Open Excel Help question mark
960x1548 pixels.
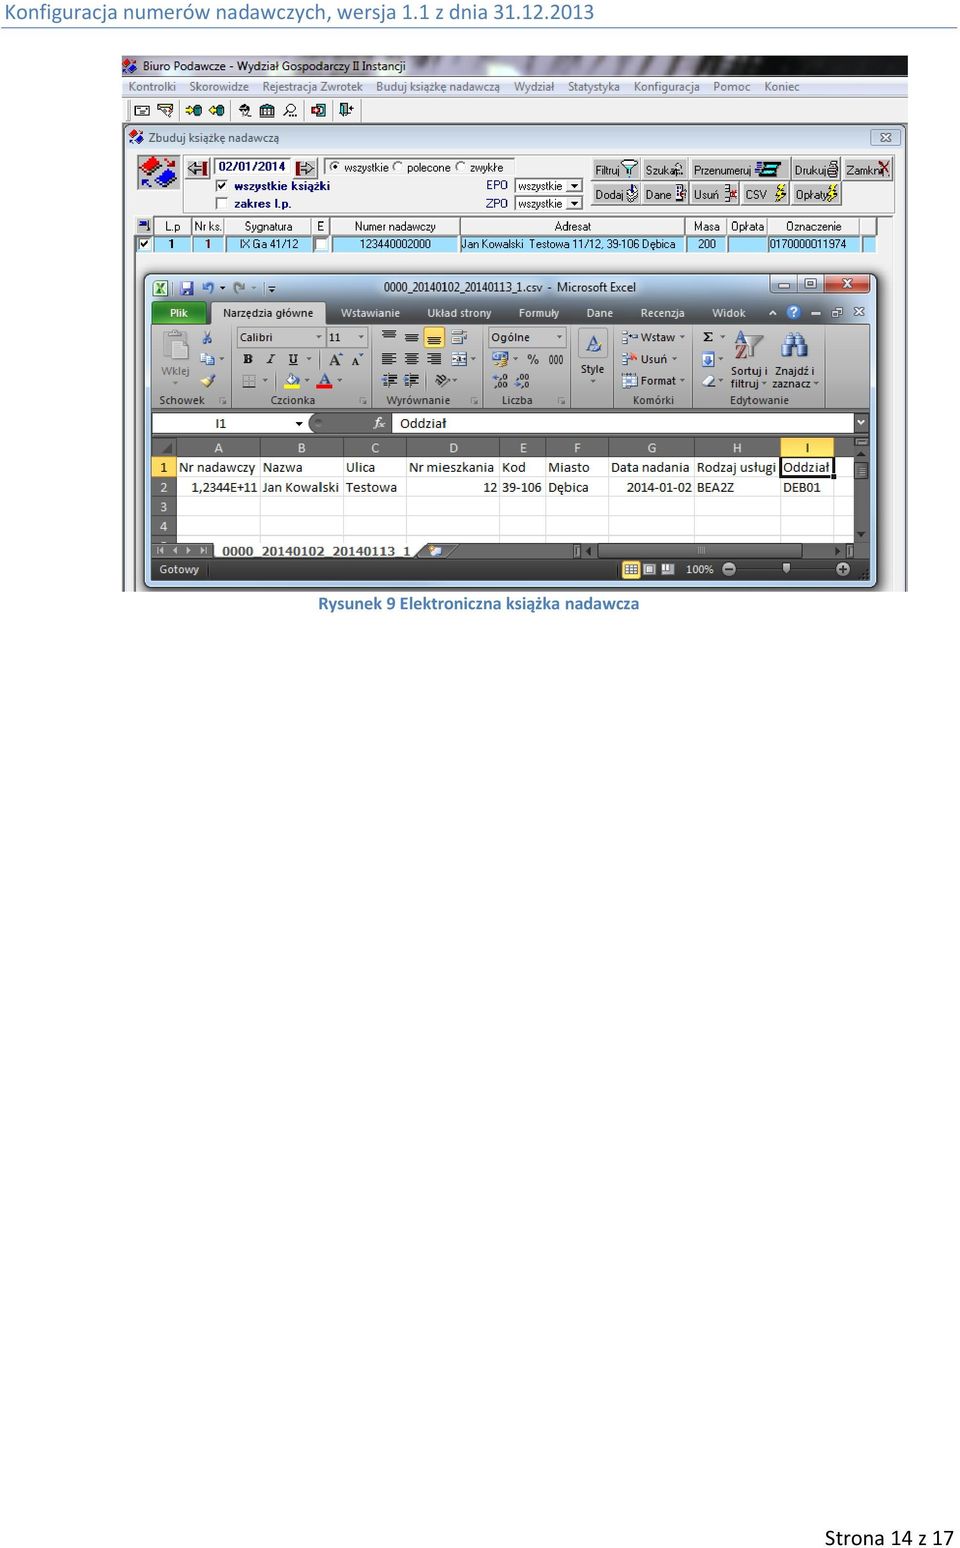tap(794, 313)
